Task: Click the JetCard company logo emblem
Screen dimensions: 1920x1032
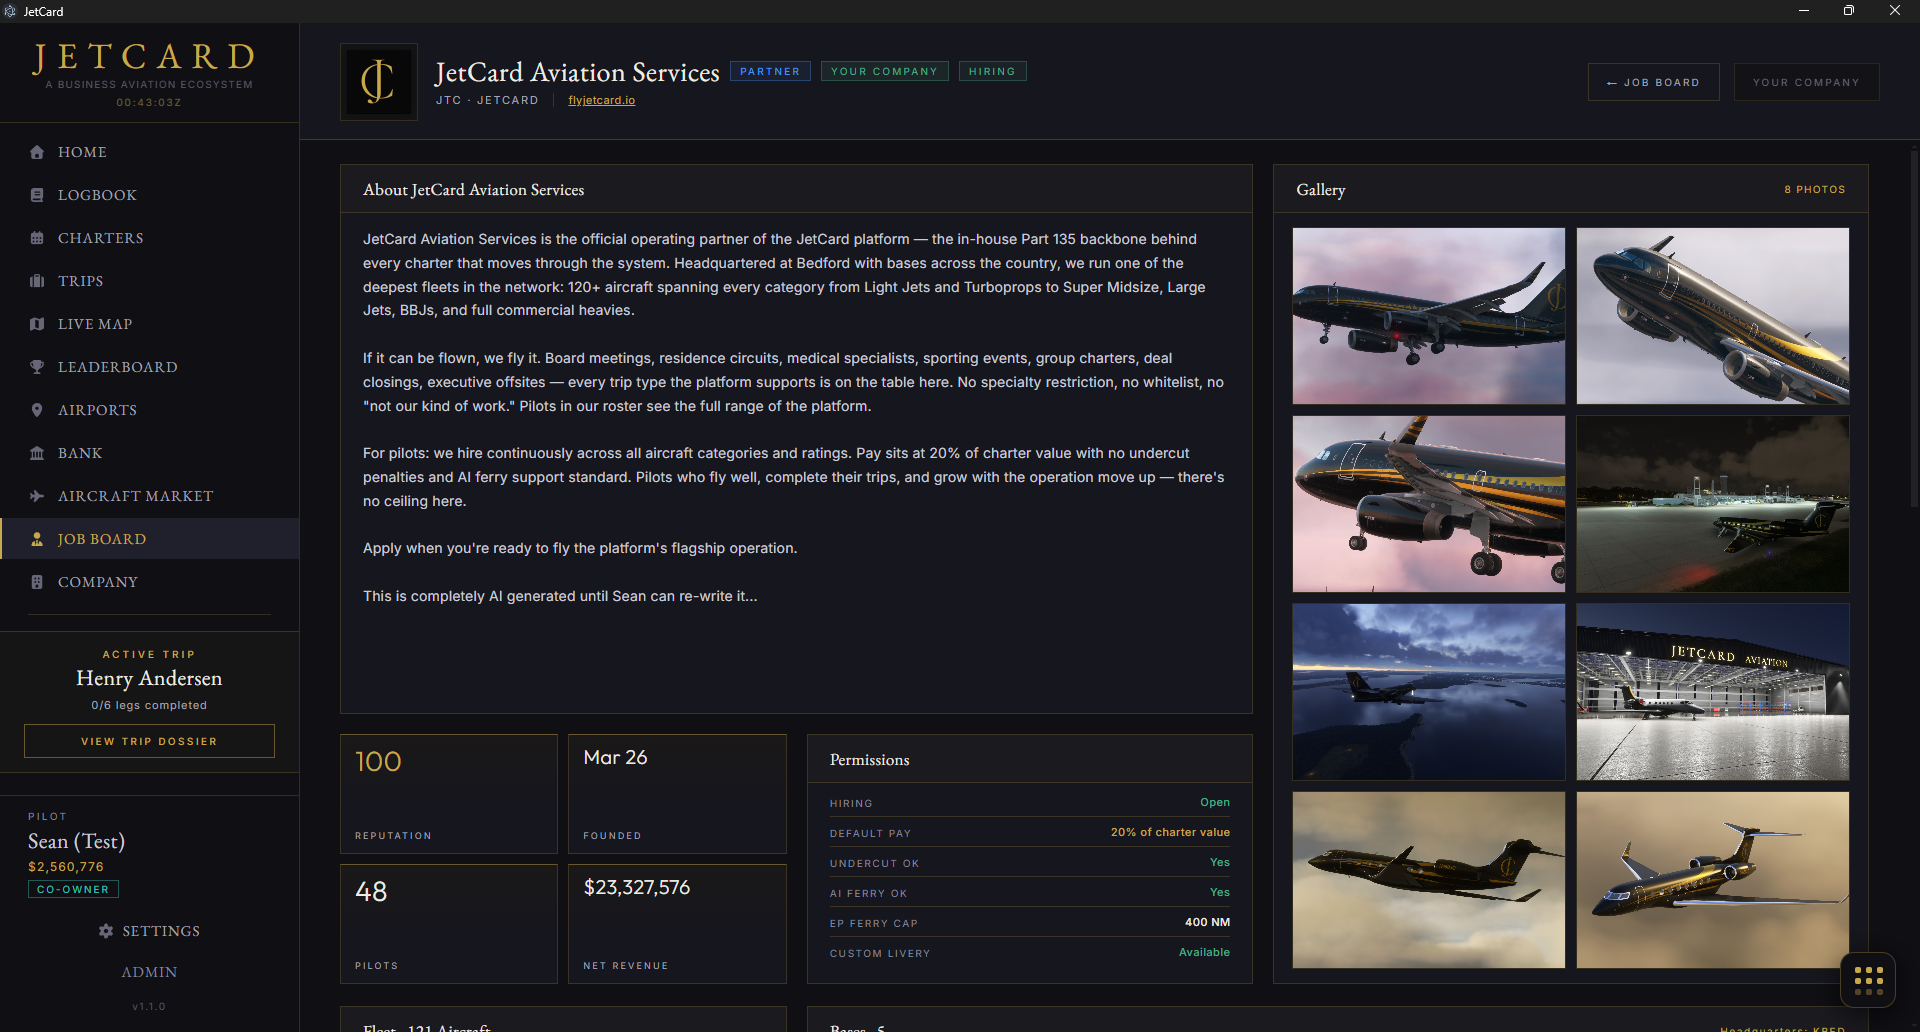Action: tap(379, 82)
